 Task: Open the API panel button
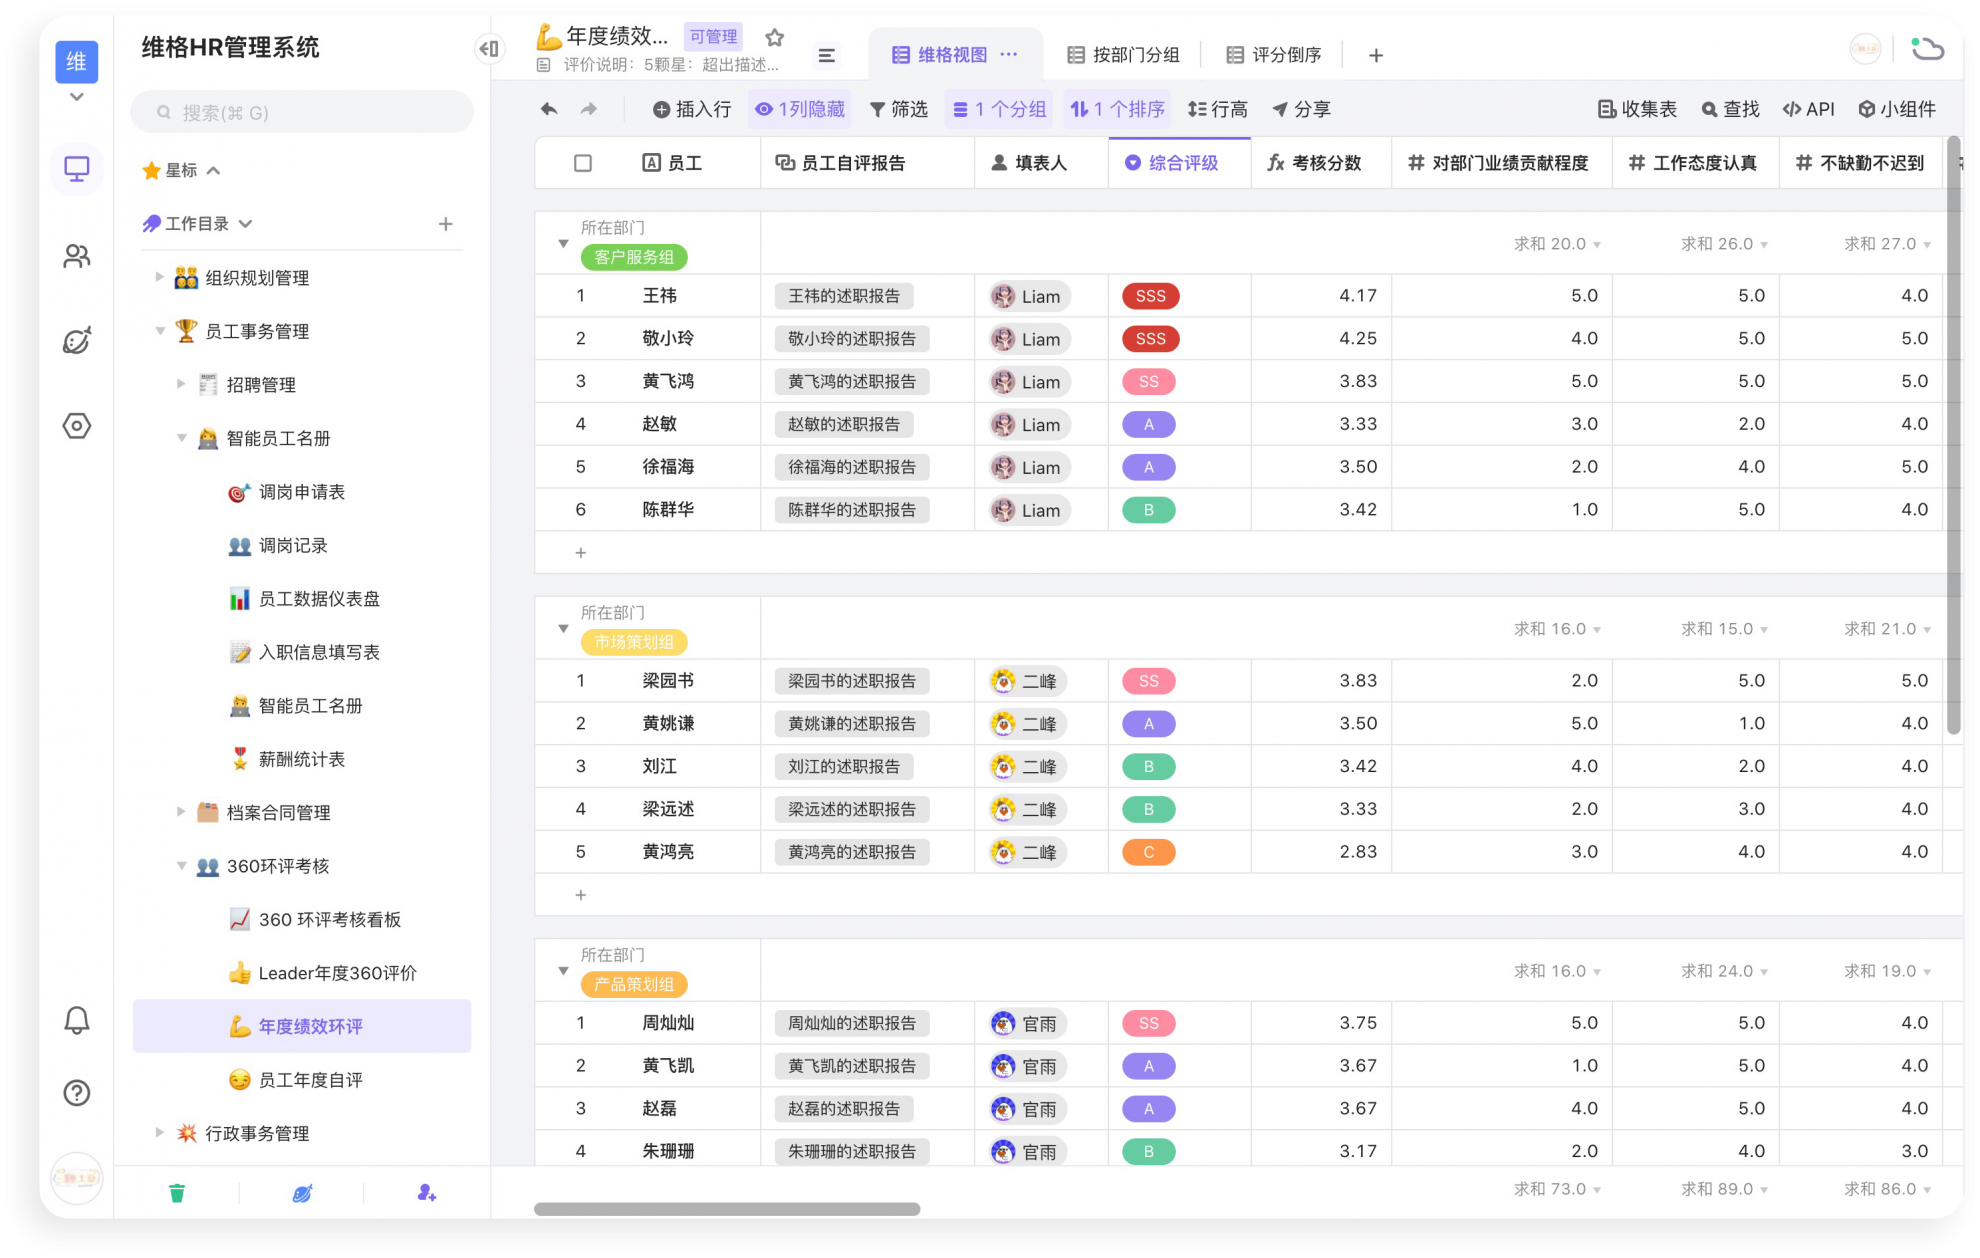[x=1808, y=109]
